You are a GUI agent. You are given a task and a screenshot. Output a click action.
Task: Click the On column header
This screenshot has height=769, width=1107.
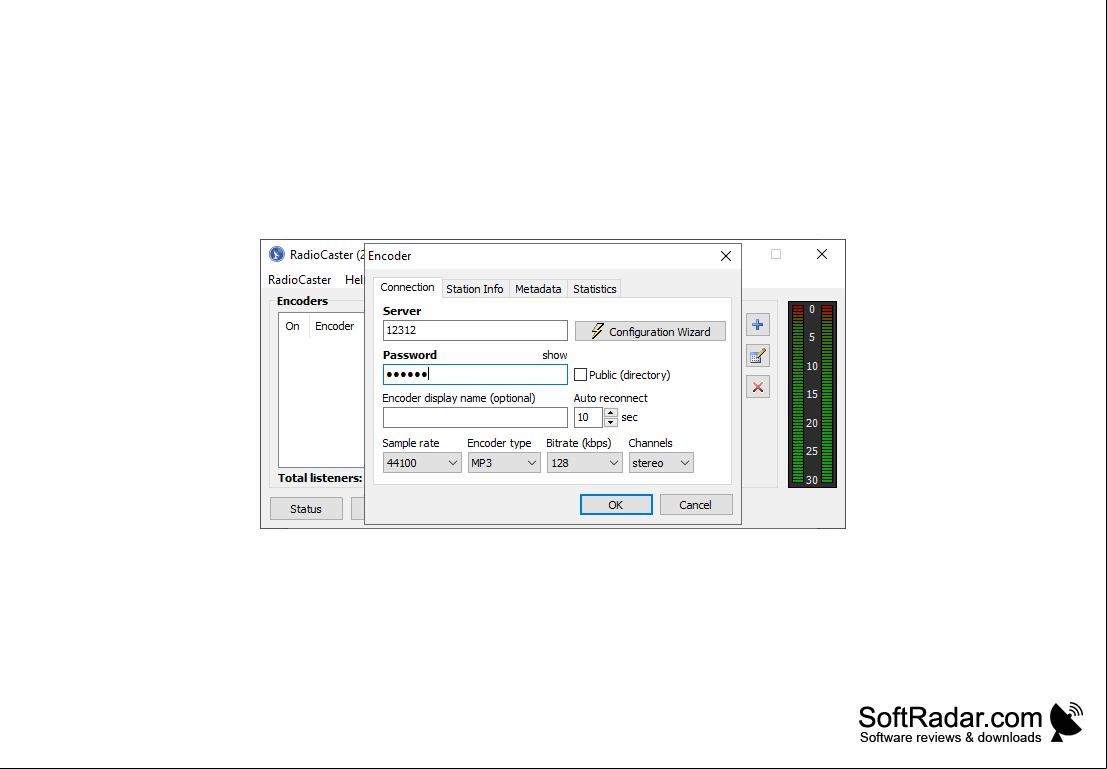click(292, 326)
